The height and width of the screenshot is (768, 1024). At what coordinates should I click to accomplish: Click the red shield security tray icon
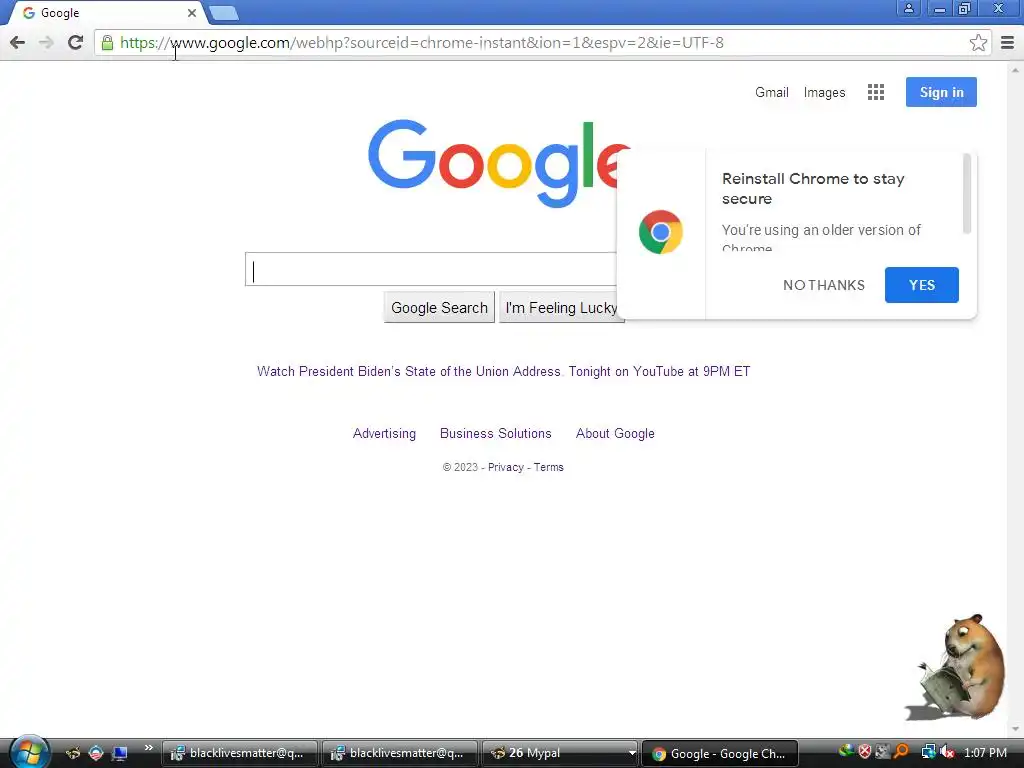click(865, 752)
